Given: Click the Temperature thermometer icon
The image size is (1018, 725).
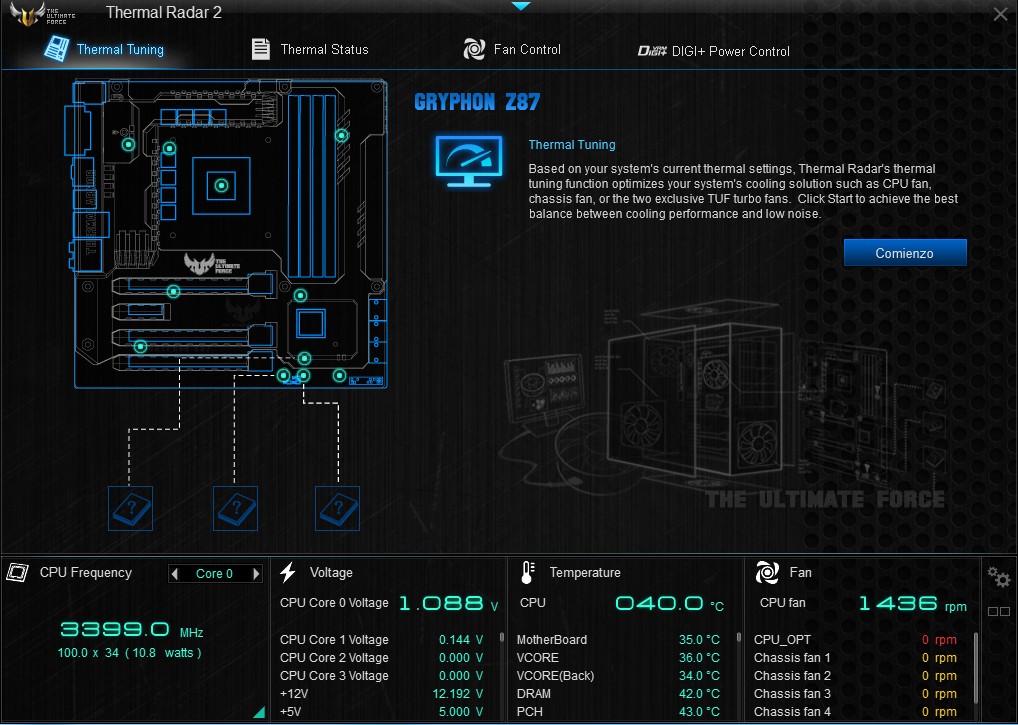Looking at the screenshot, I should pyautogui.click(x=527, y=572).
